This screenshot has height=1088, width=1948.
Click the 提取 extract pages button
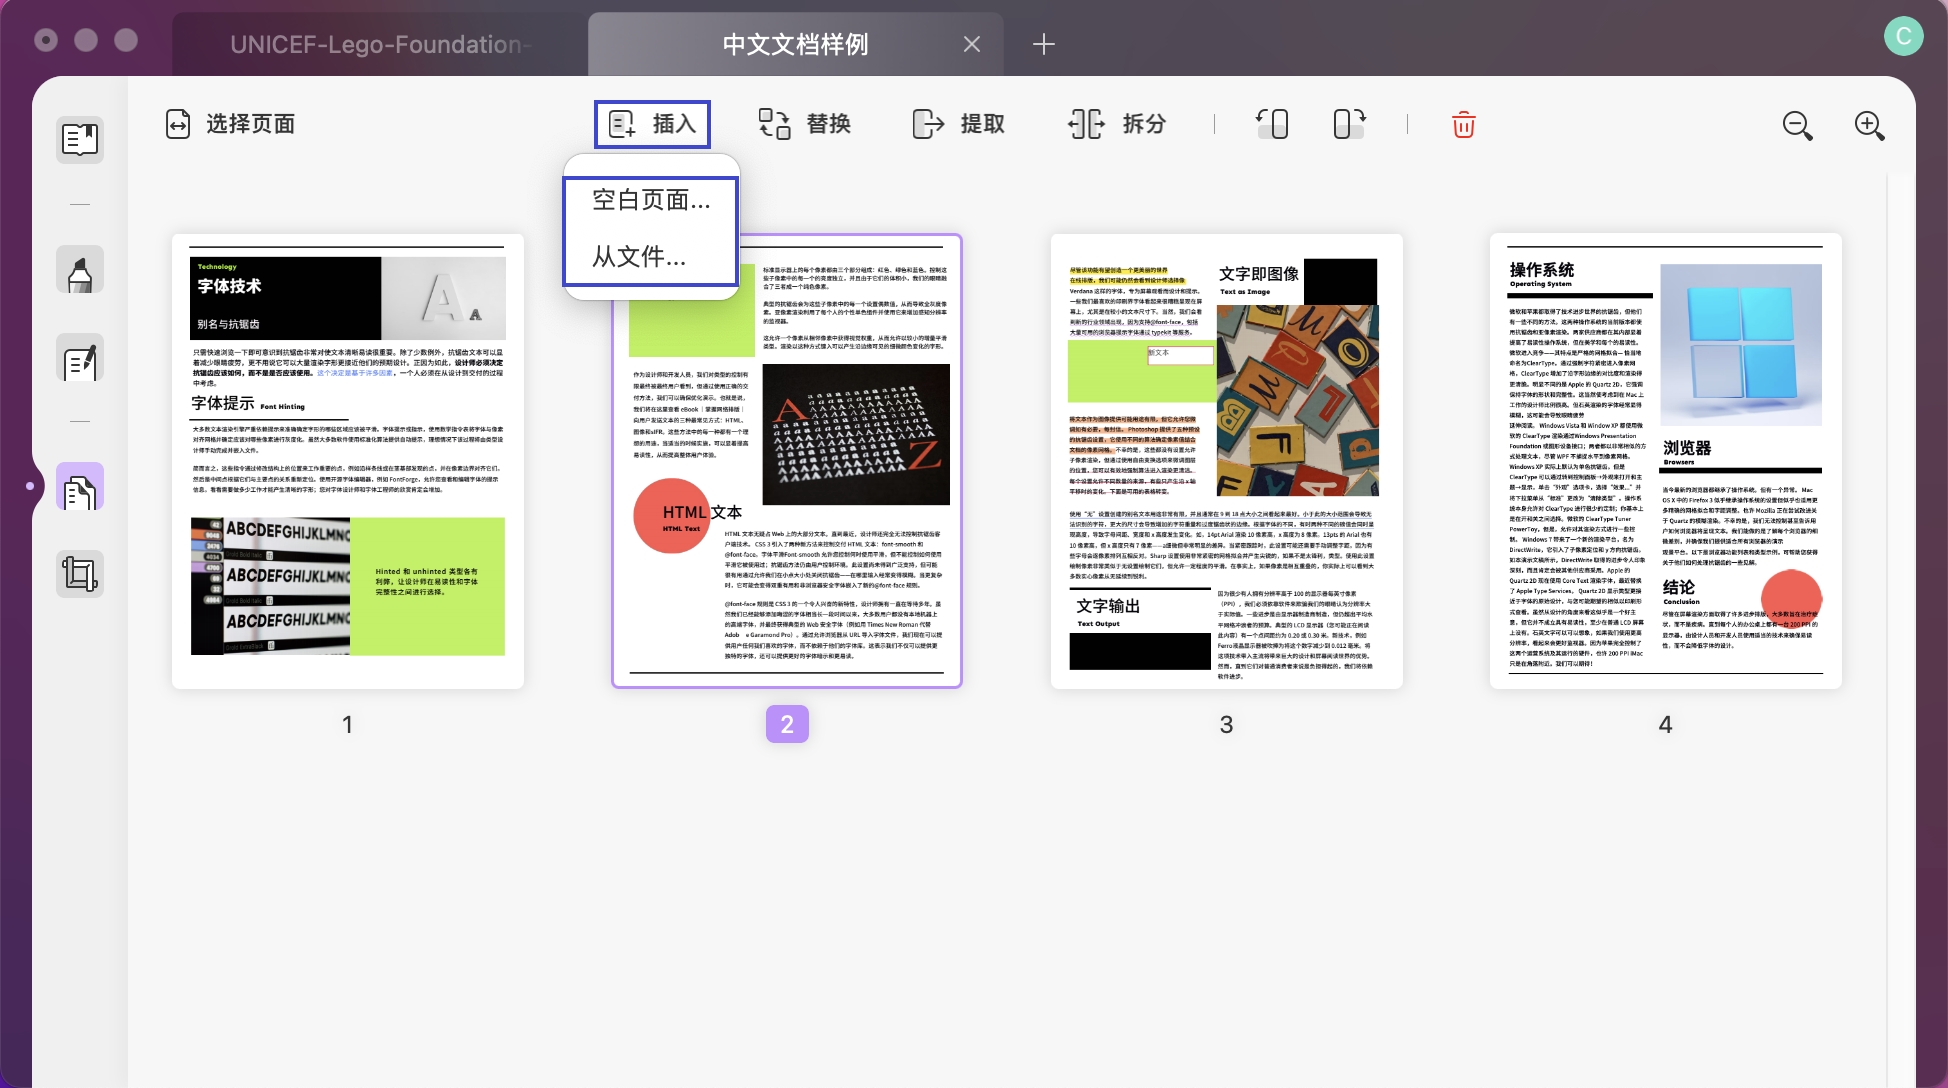point(958,124)
